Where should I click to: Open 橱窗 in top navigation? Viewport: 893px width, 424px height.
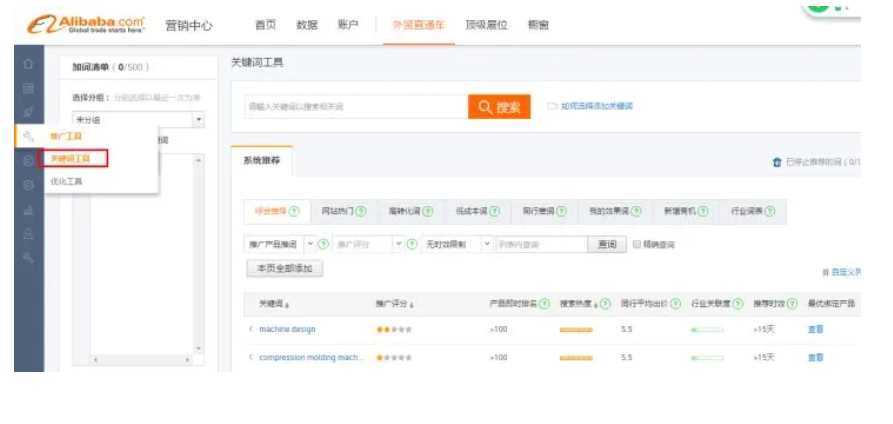538,25
